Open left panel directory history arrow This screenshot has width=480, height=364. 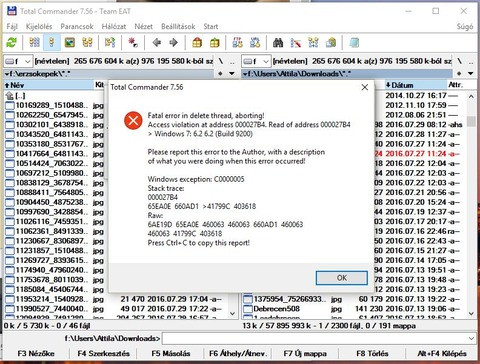tap(232, 73)
